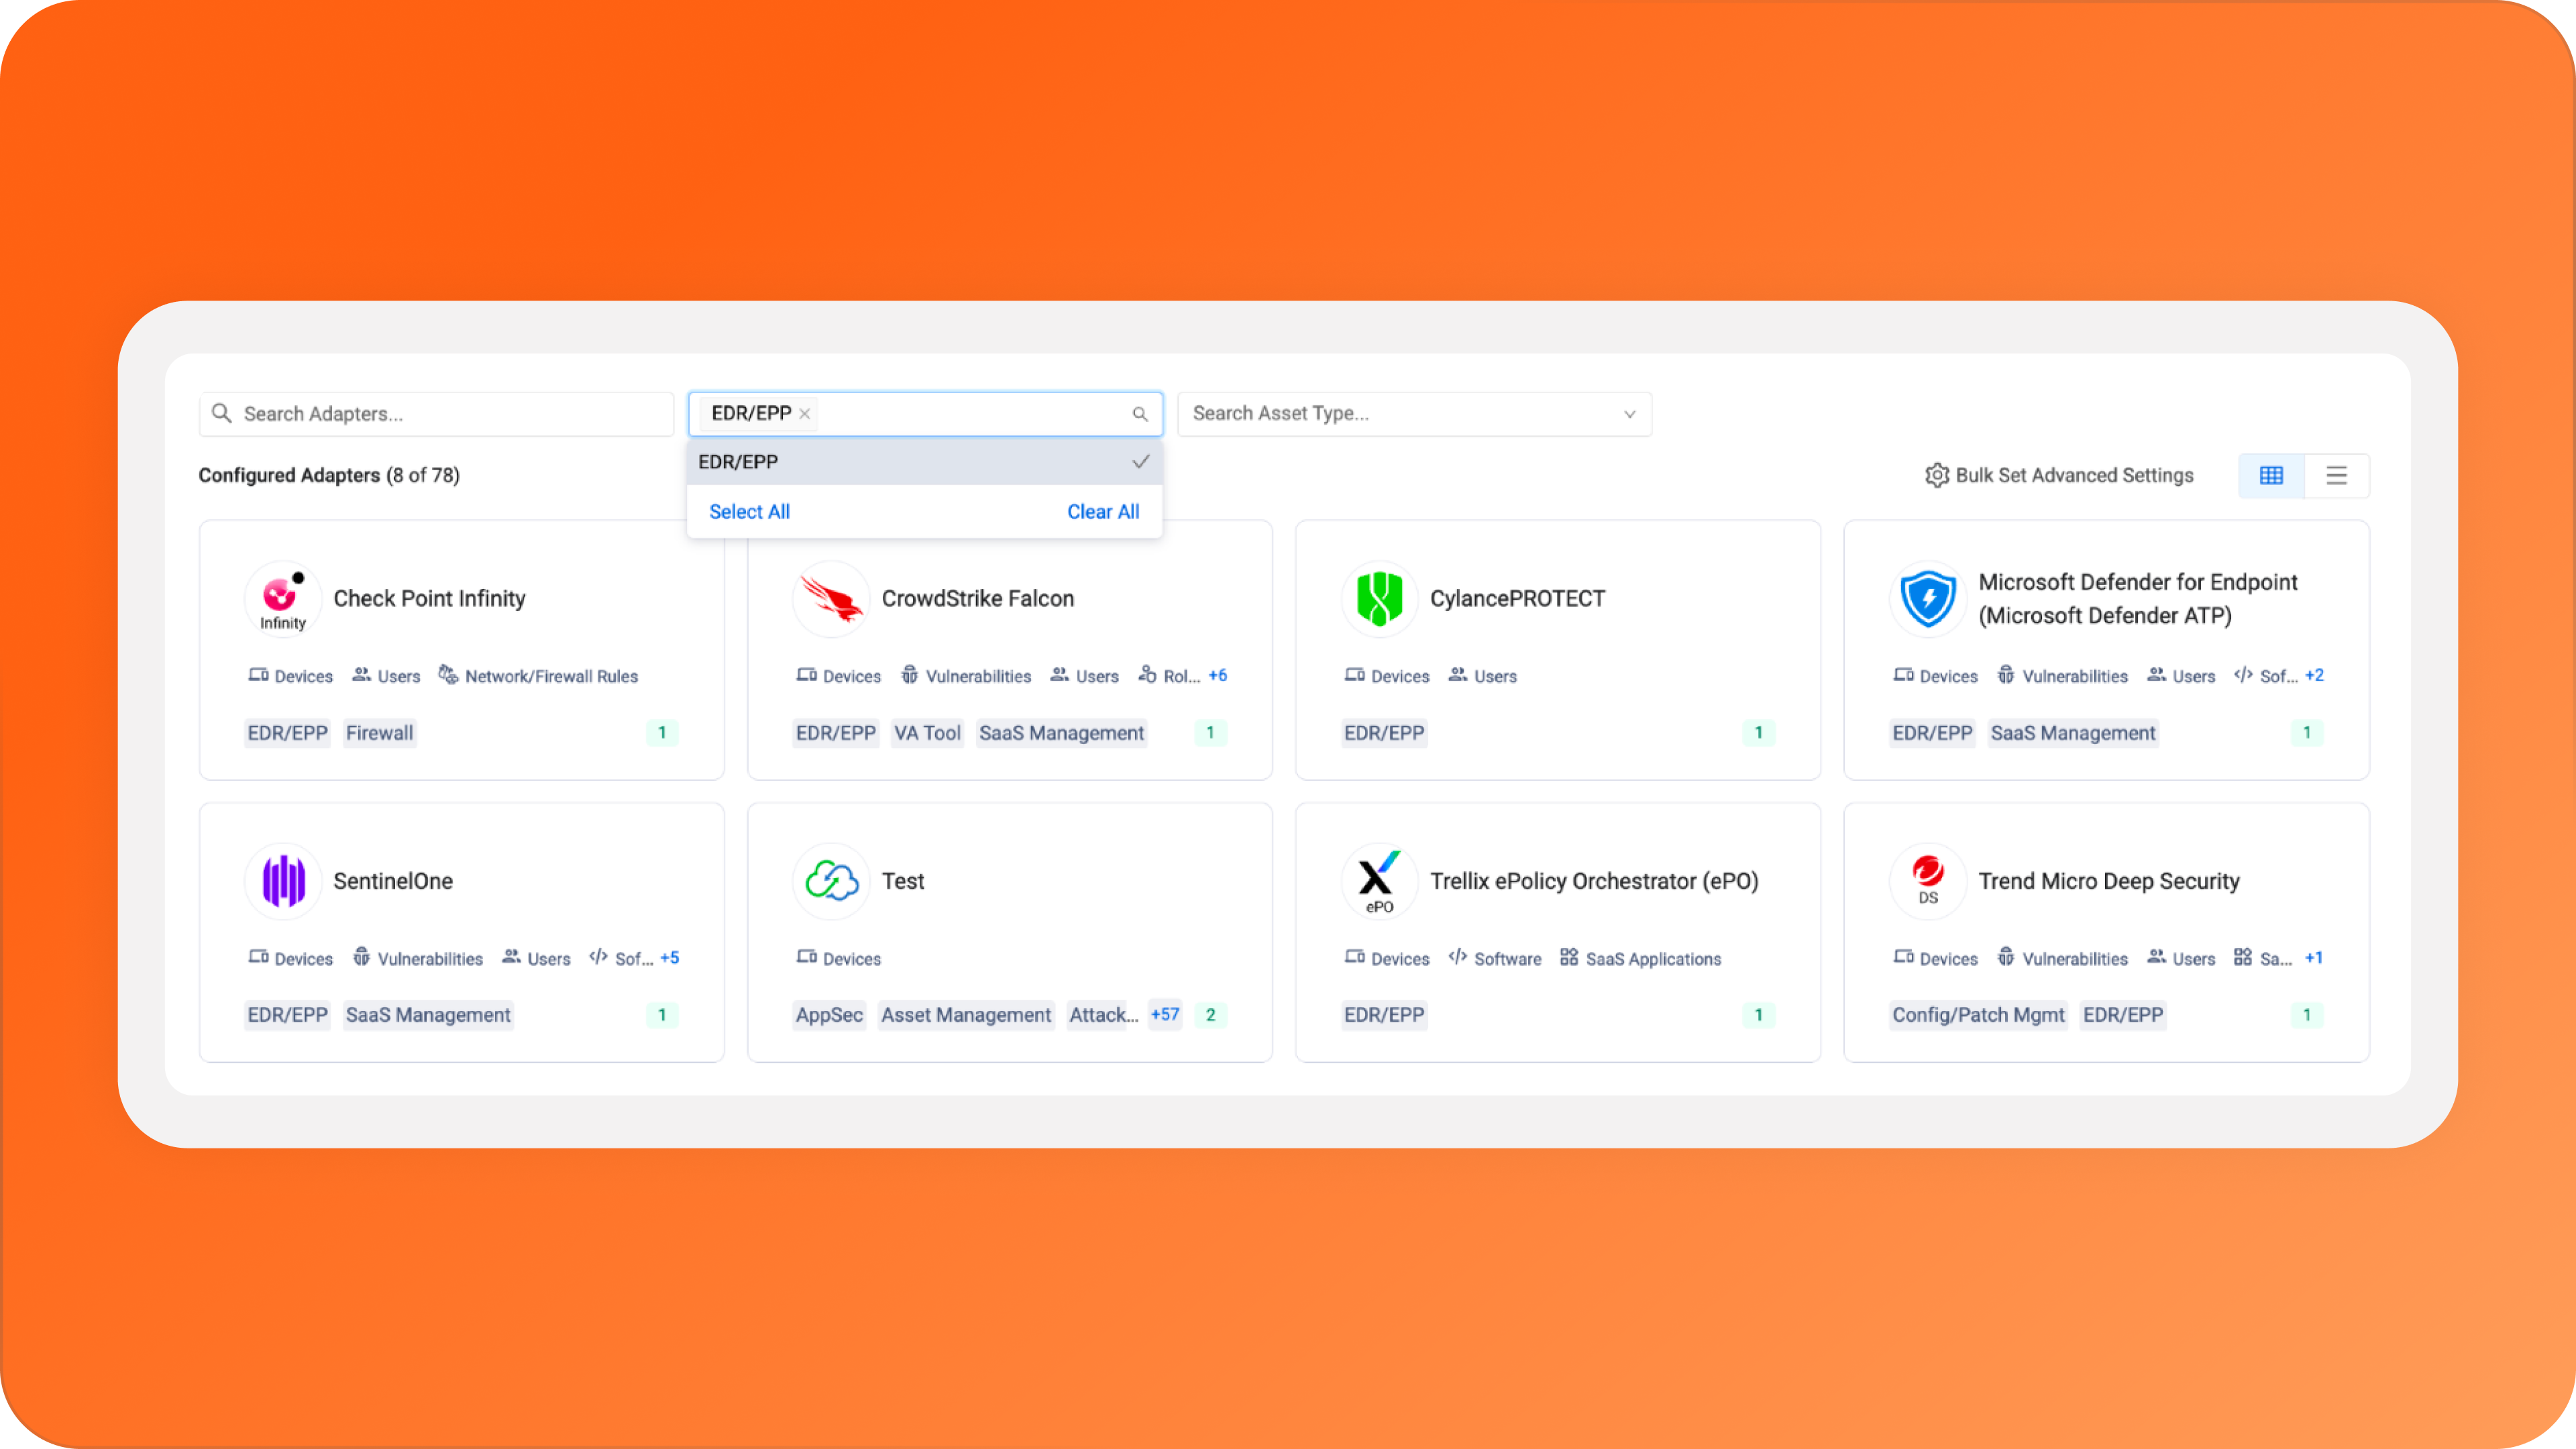Expand the Search Asset Type dropdown
The width and height of the screenshot is (2576, 1449).
(x=1629, y=414)
